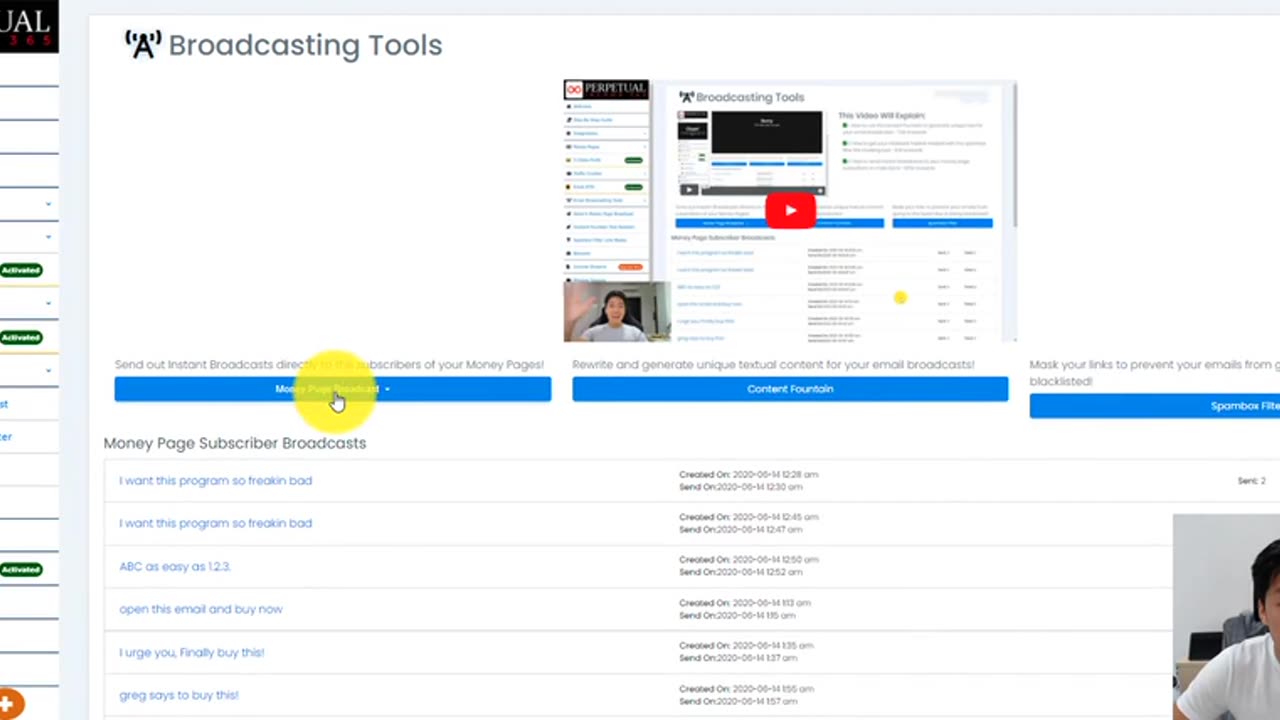This screenshot has width=1280, height=720.
Task: Open the broadcast created at 12:28 am
Action: coord(215,481)
